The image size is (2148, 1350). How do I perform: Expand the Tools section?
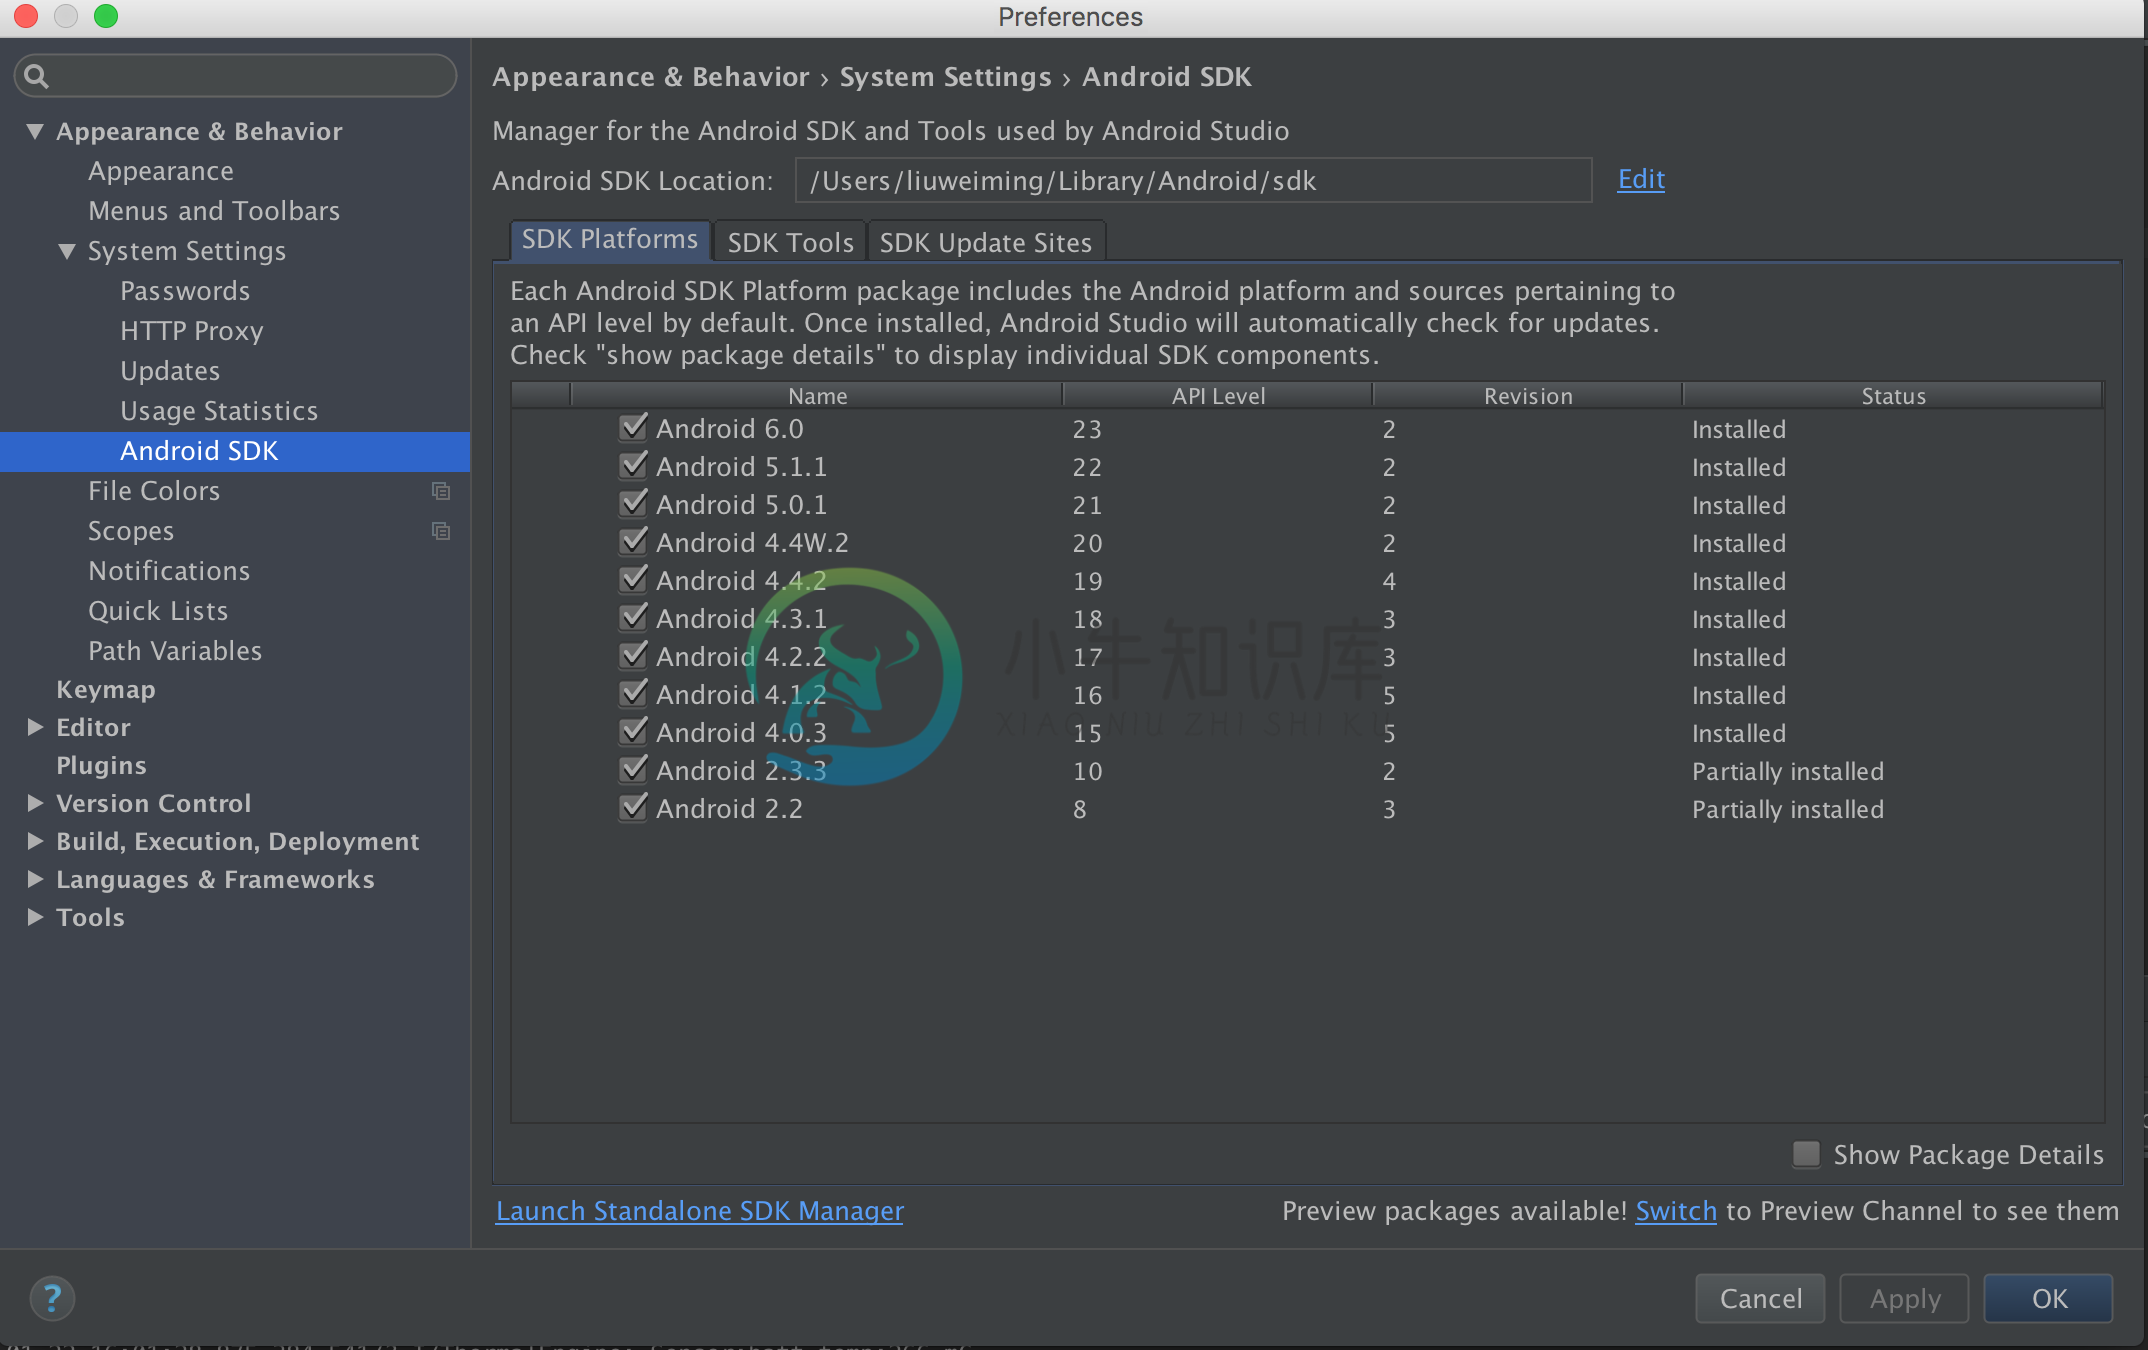[35, 917]
